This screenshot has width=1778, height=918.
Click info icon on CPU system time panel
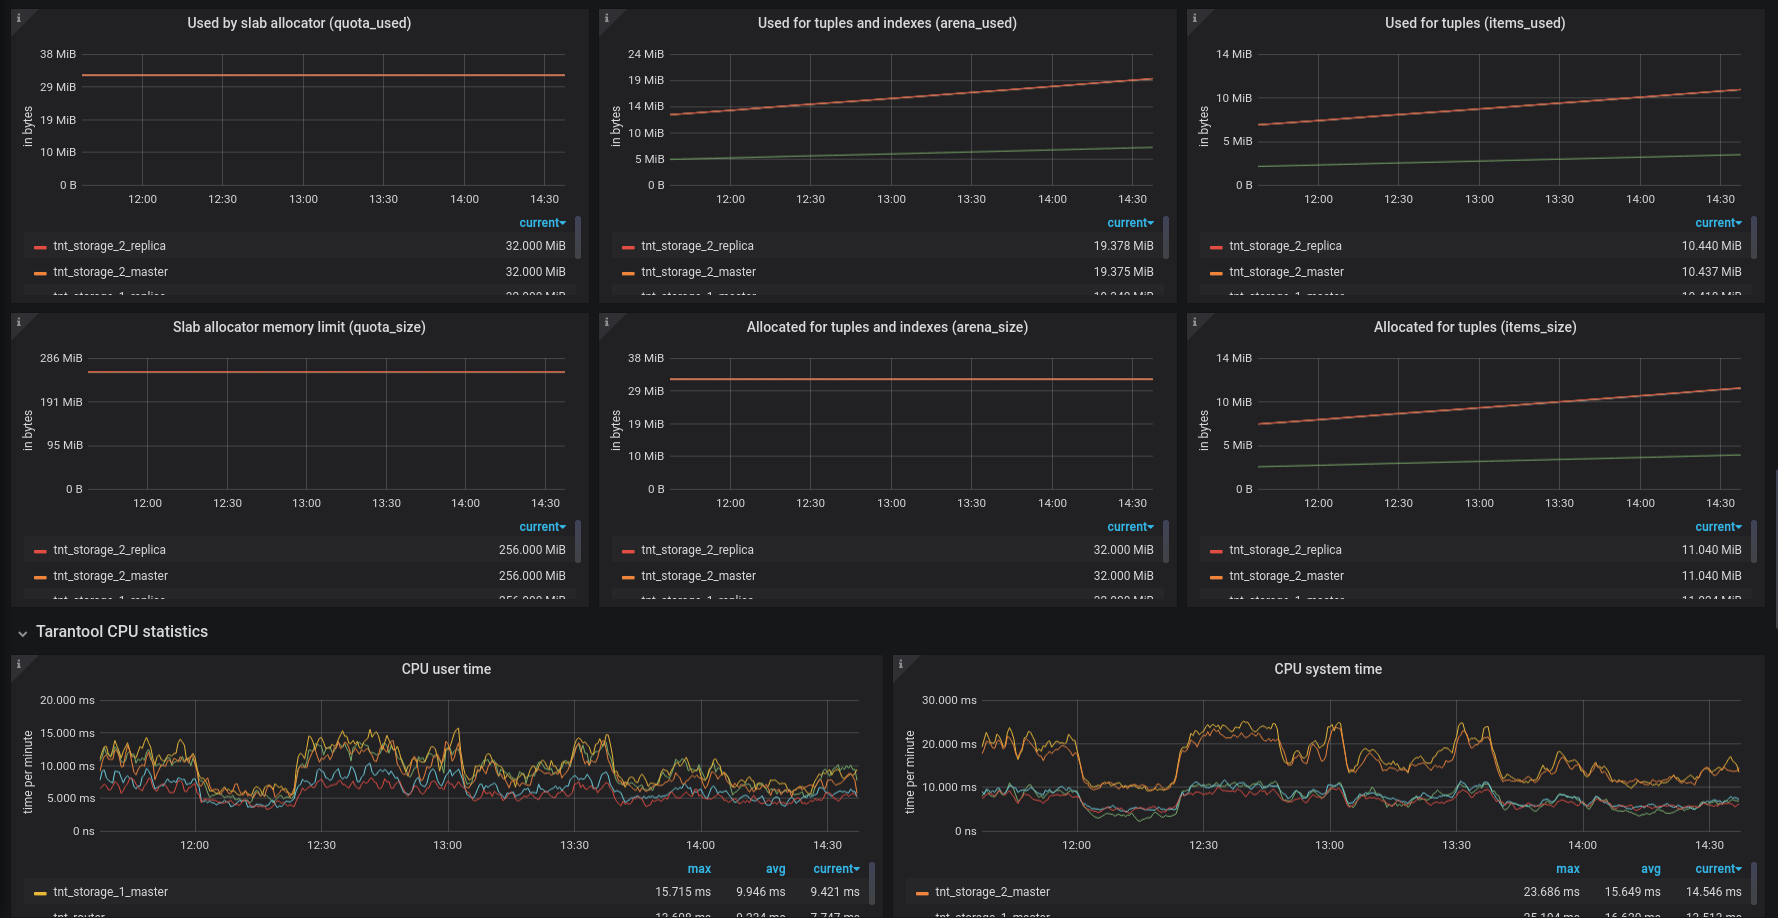[x=900, y=663]
